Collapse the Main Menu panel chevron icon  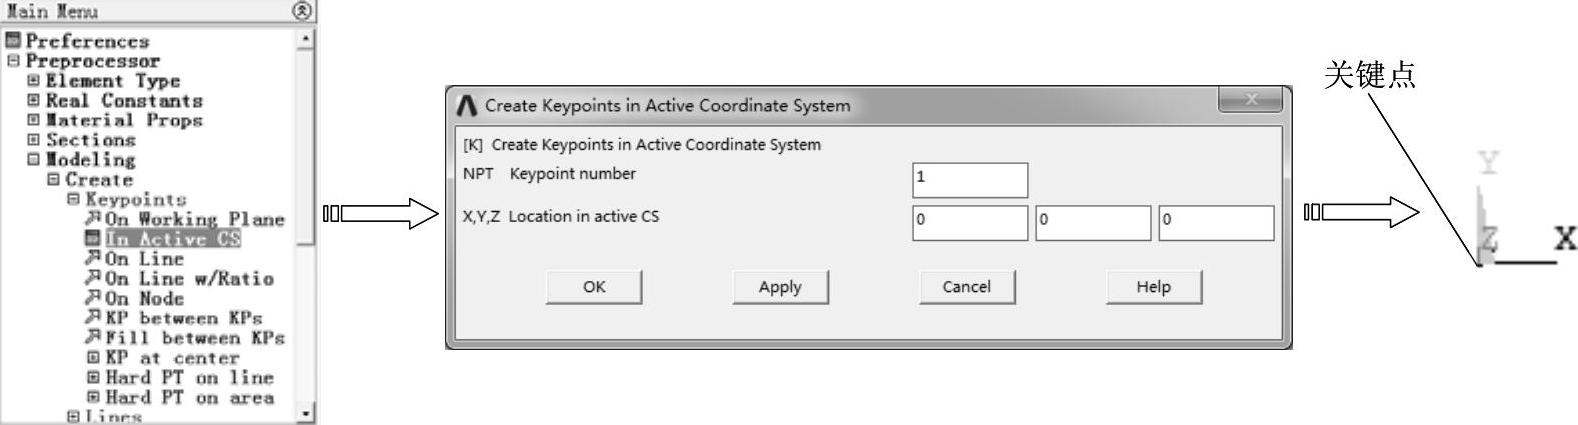302,11
